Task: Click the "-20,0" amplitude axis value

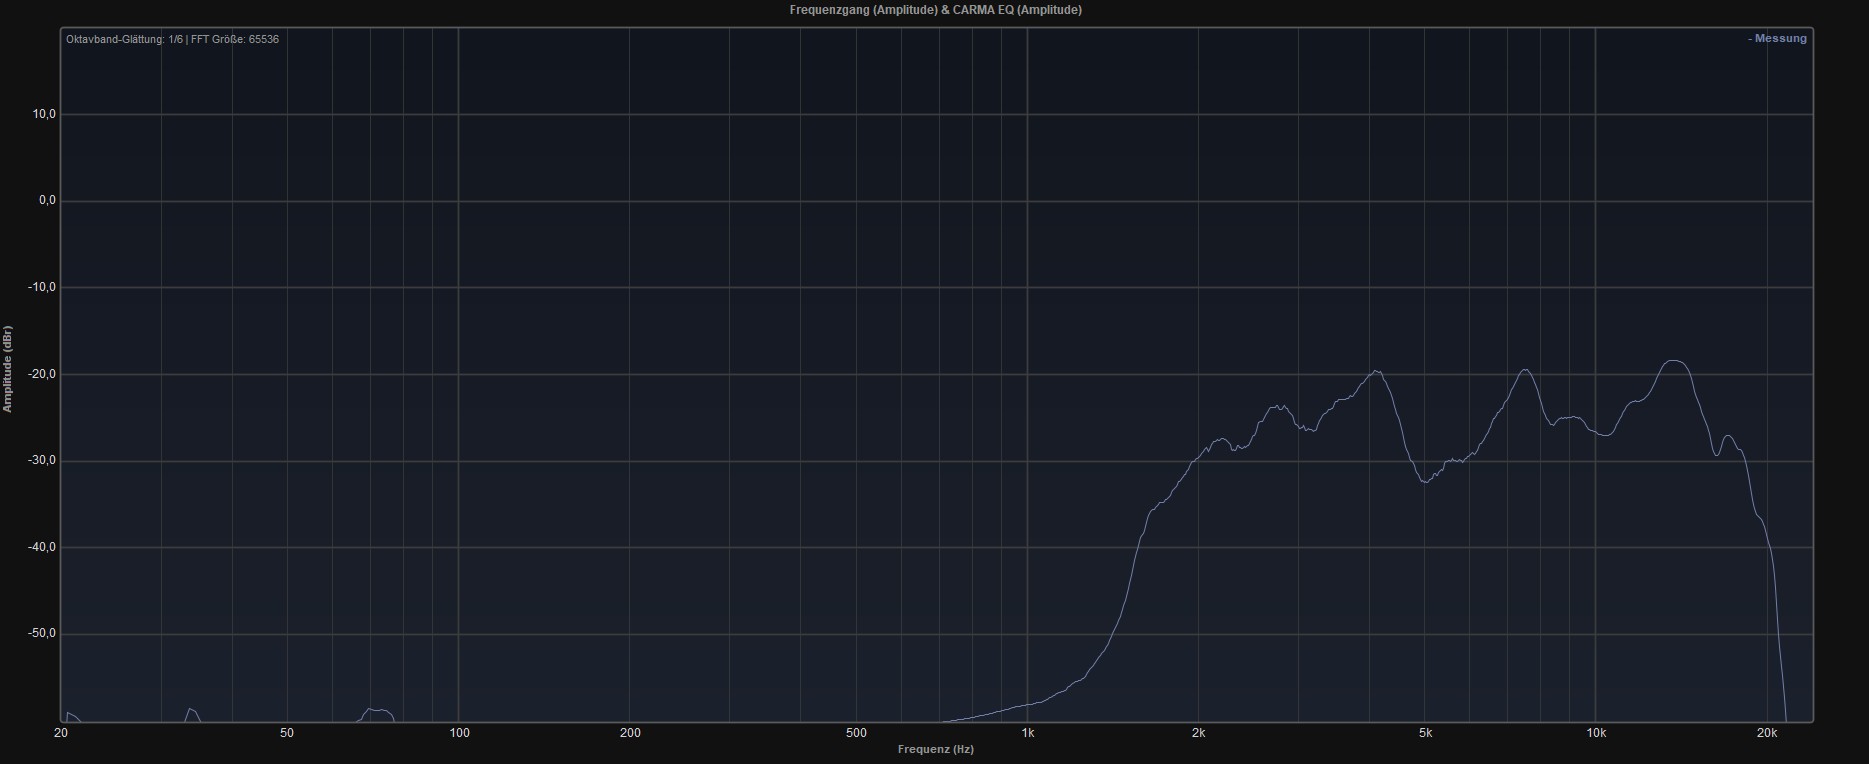Action: 42,374
